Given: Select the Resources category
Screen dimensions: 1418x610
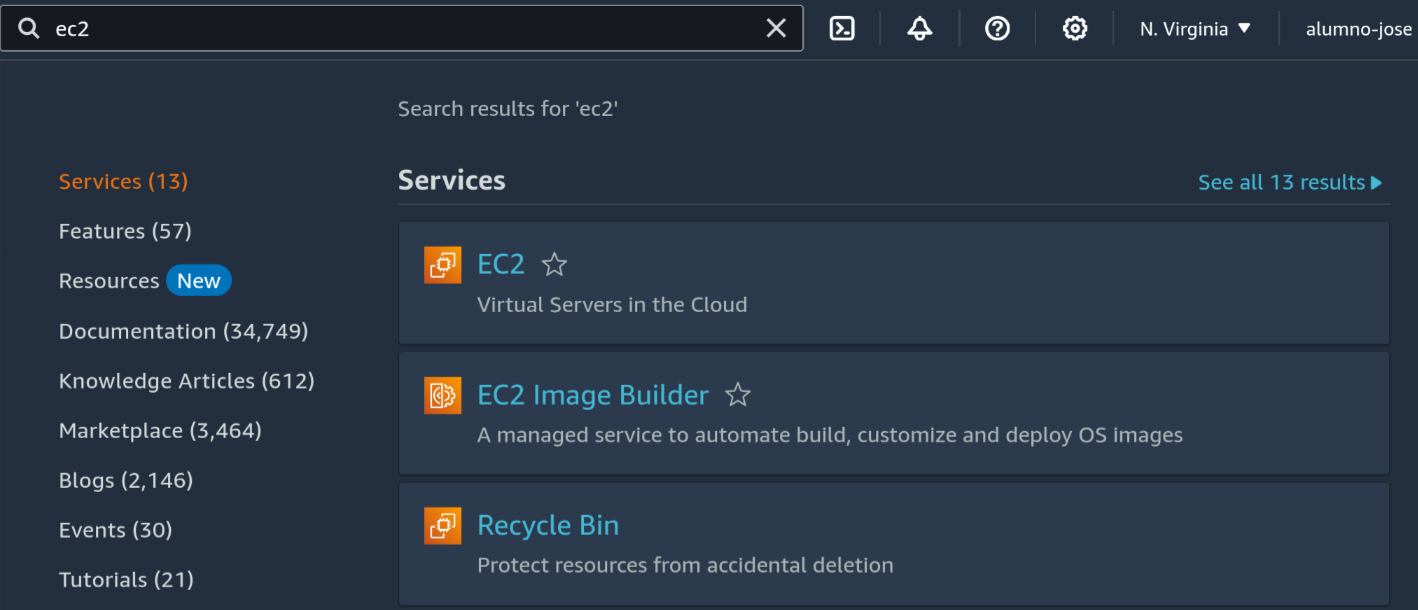Looking at the screenshot, I should coord(109,281).
